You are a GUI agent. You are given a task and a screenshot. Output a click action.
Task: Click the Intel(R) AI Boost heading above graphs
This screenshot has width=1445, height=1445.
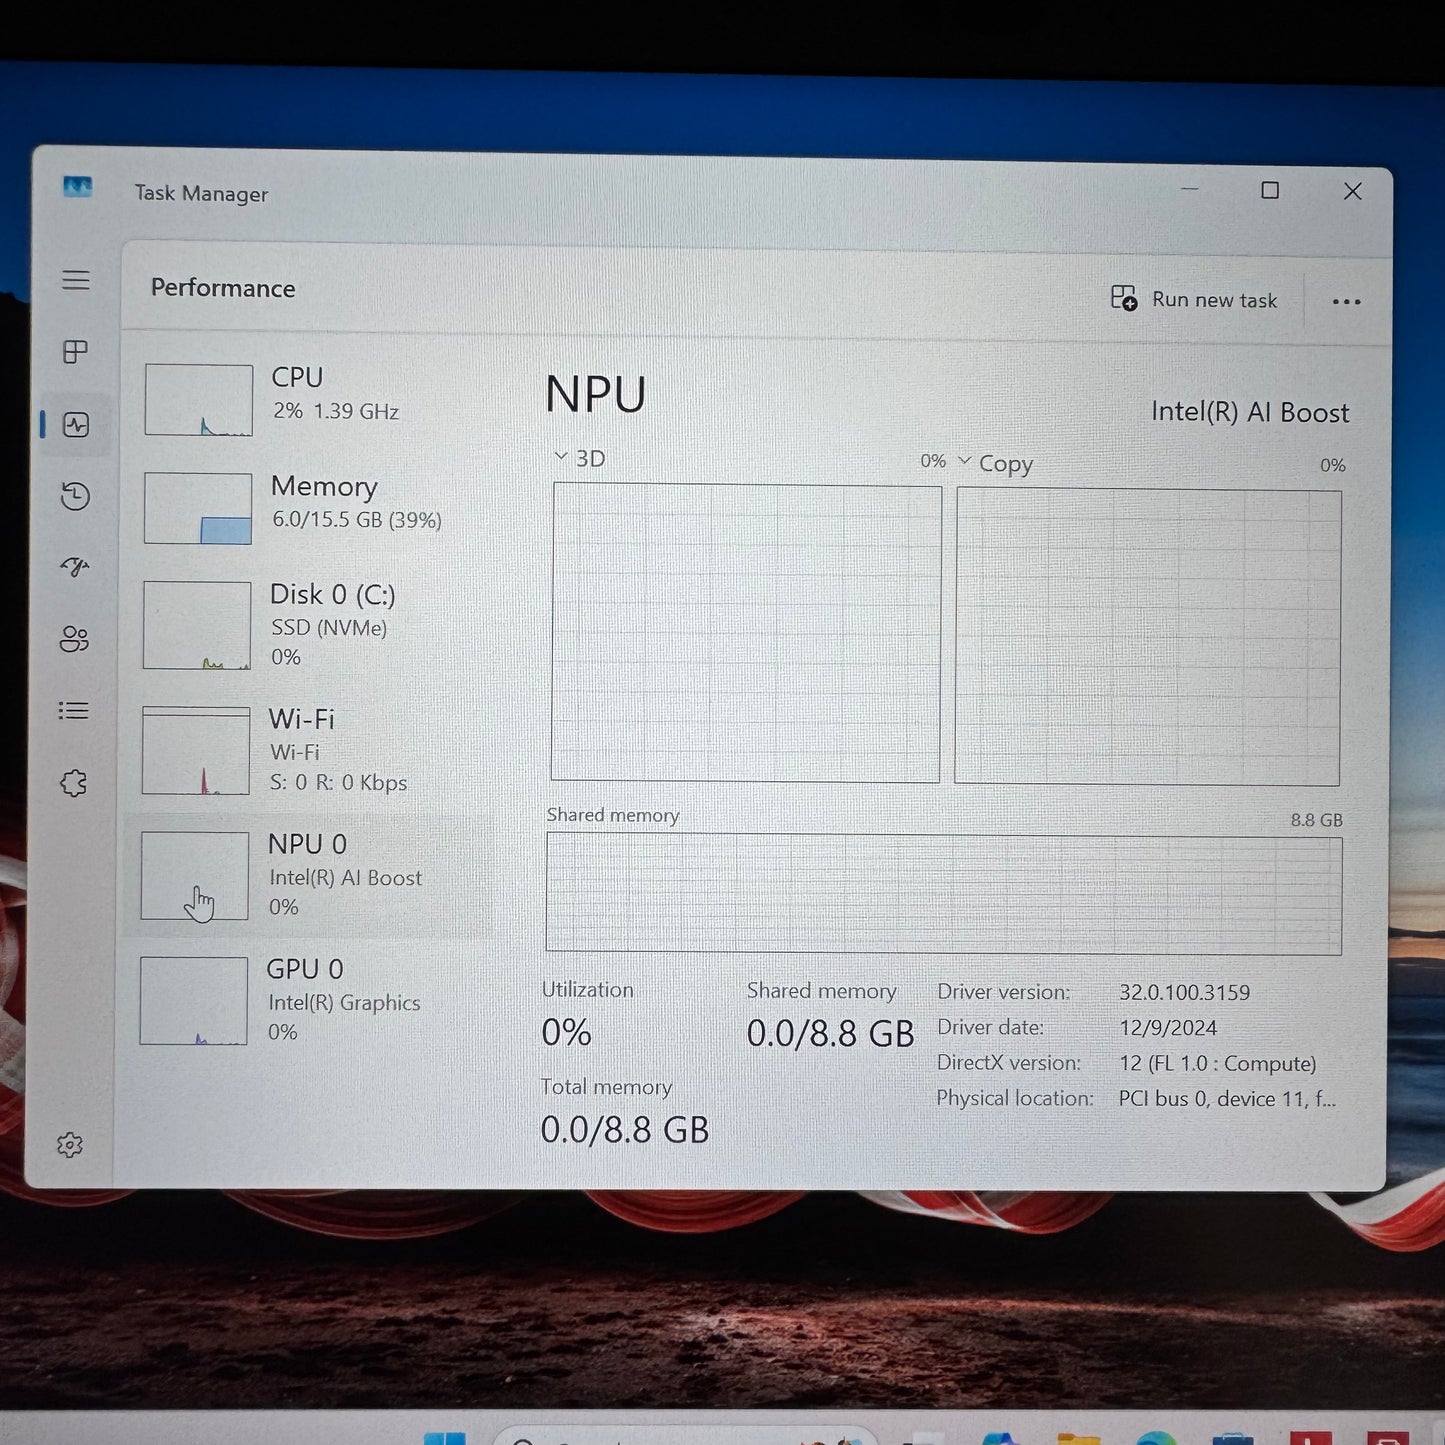coord(1250,412)
